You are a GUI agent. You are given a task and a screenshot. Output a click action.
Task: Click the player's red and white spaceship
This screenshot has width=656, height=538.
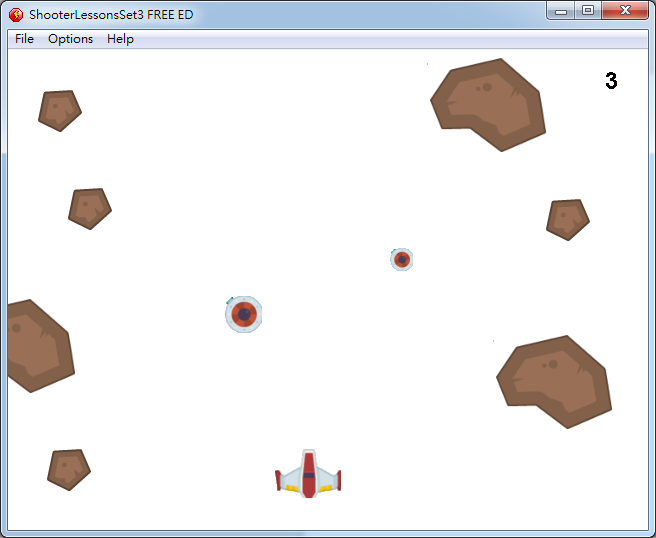(x=308, y=474)
